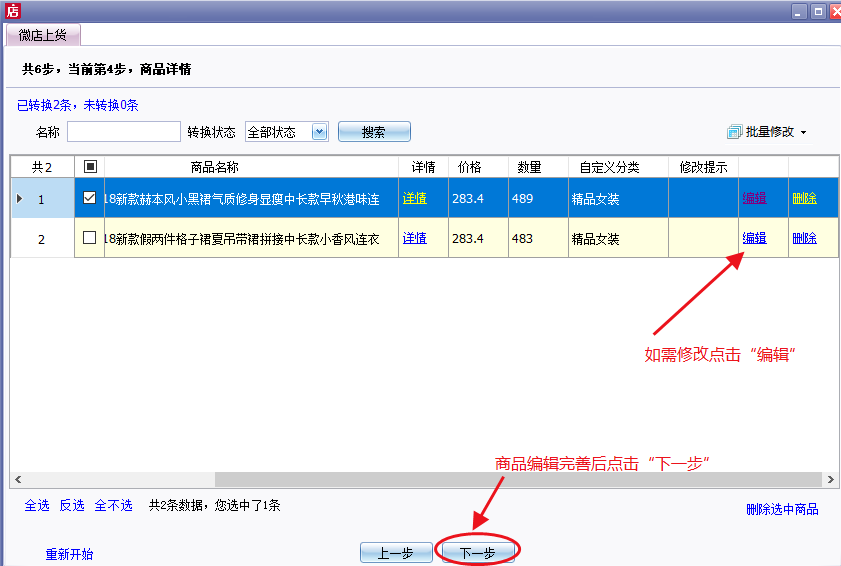
Task: Go back with the 上一步 button
Action: tap(396, 553)
